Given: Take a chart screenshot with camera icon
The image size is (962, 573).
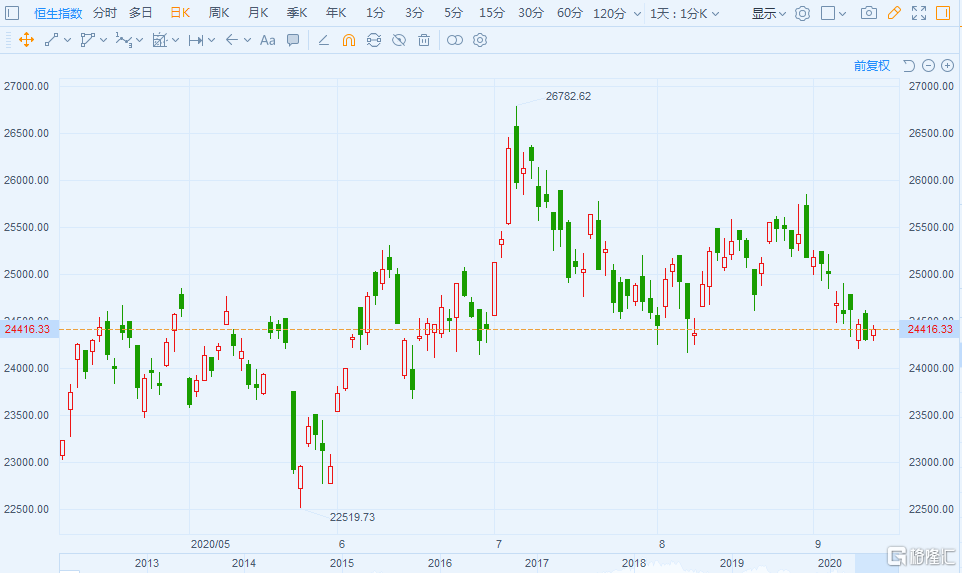Looking at the screenshot, I should (x=869, y=13).
